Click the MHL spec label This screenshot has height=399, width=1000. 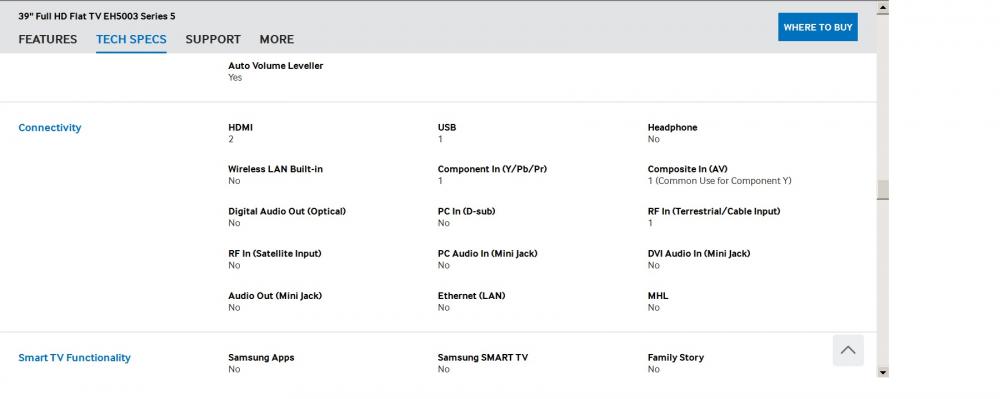pyautogui.click(x=658, y=296)
